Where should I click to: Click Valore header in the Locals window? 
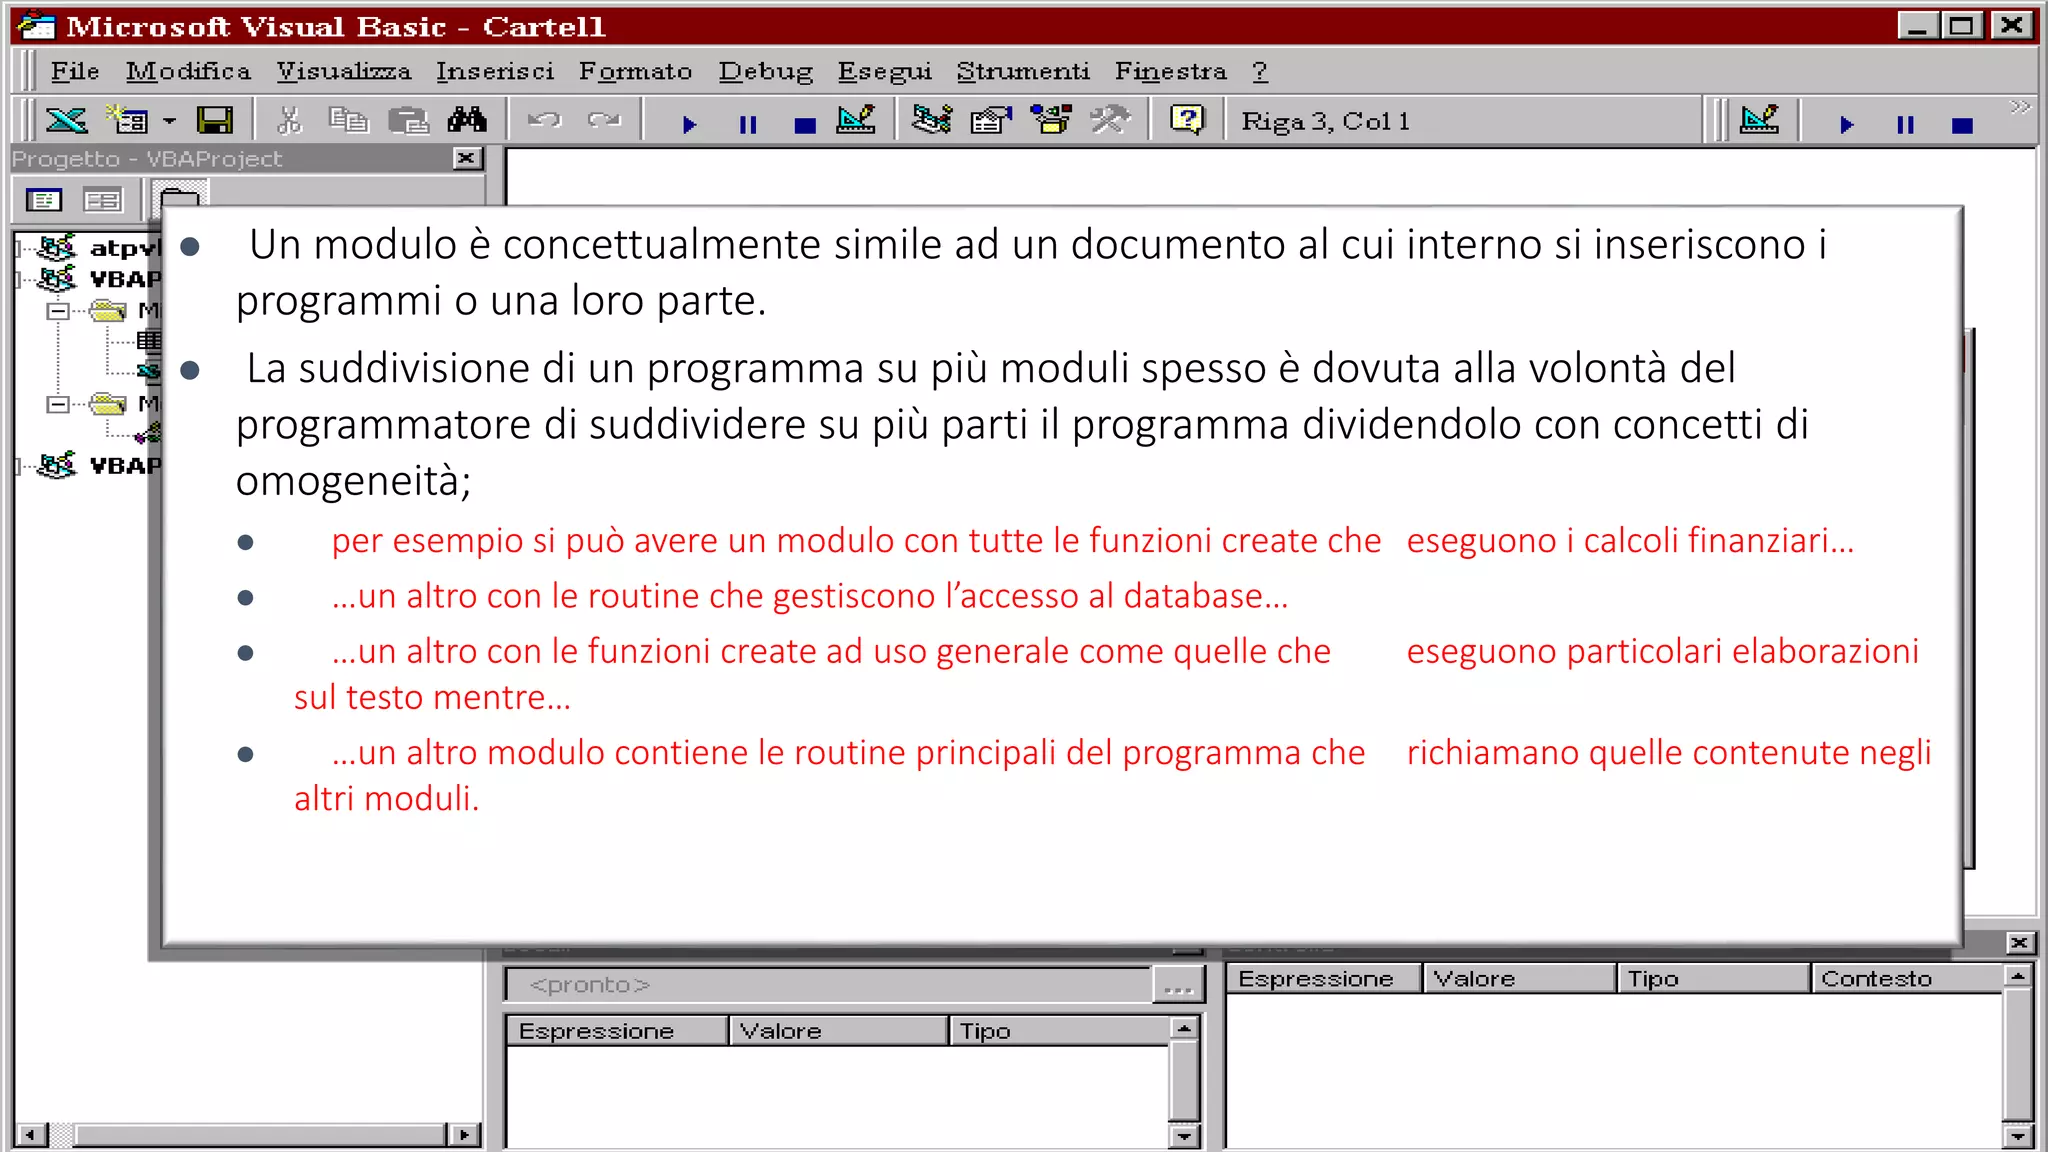point(838,1031)
